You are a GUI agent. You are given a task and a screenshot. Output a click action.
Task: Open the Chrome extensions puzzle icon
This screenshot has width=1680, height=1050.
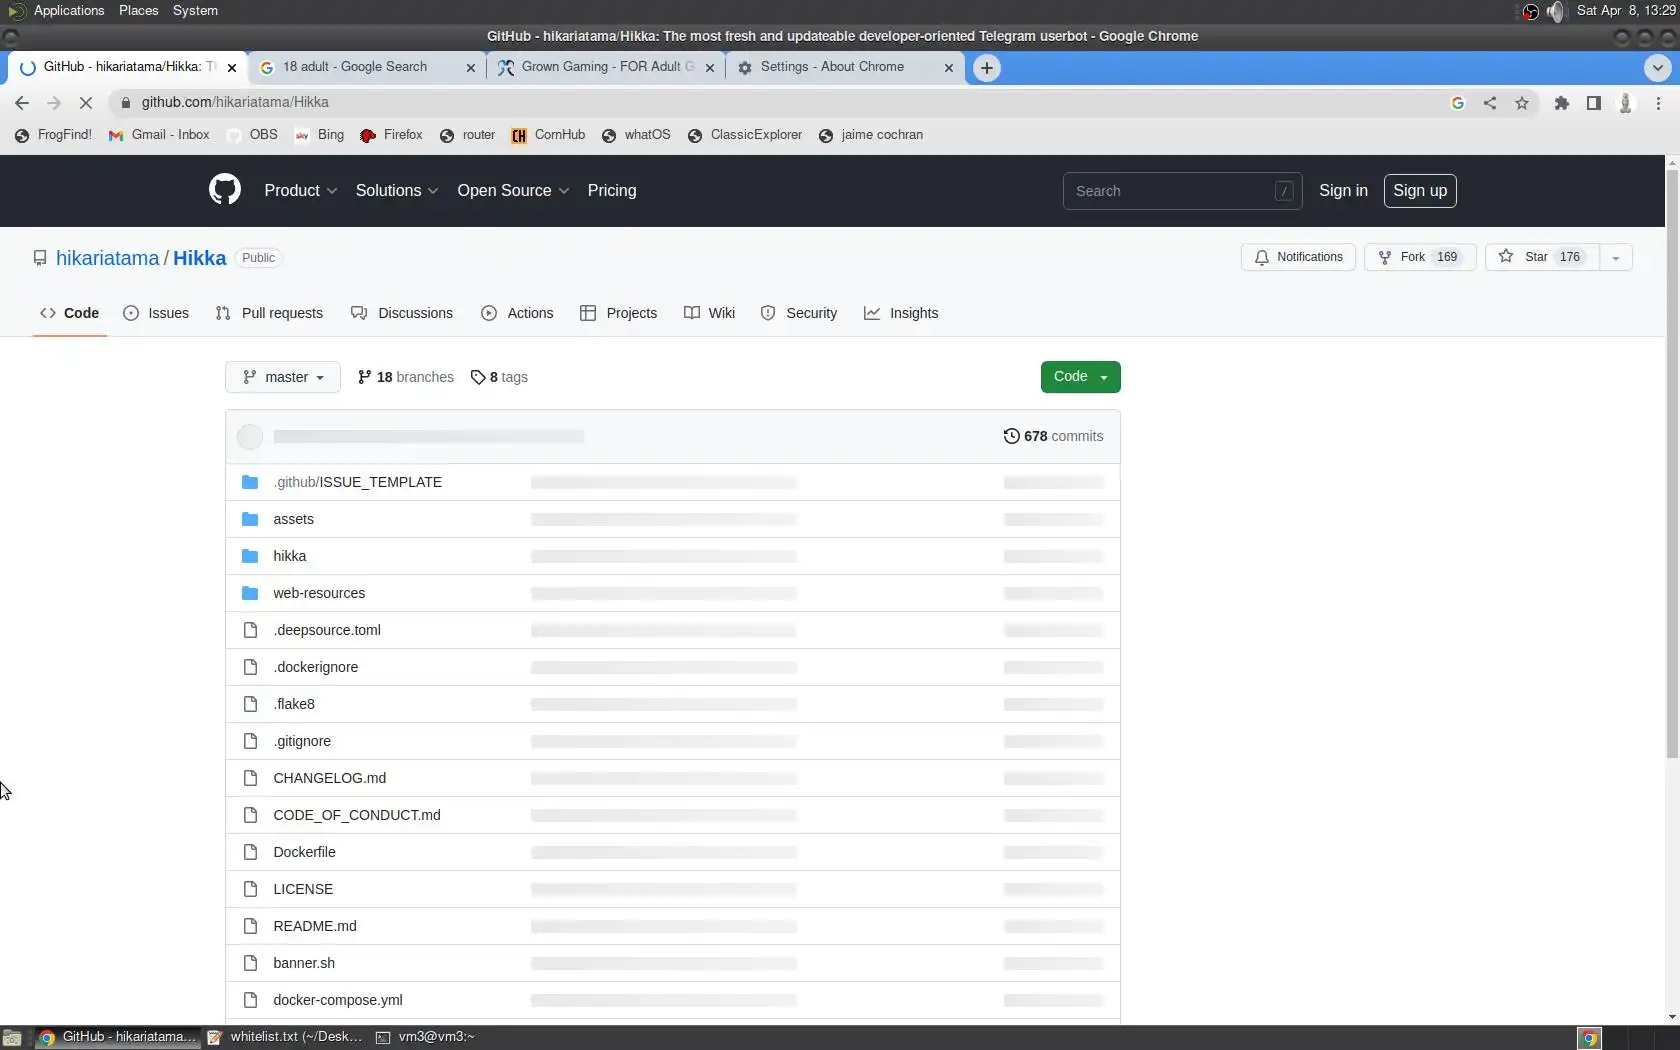pos(1561,103)
